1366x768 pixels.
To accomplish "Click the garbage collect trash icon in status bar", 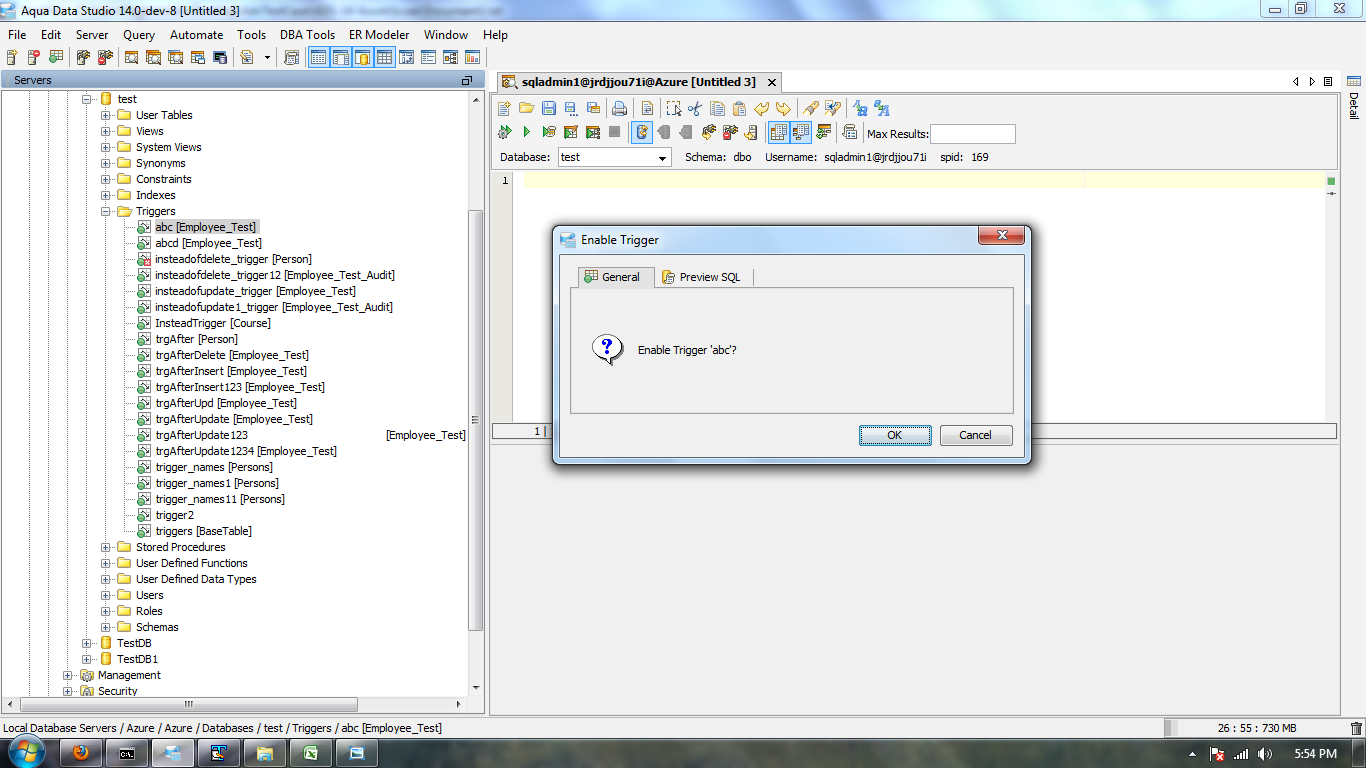I will [x=1356, y=729].
